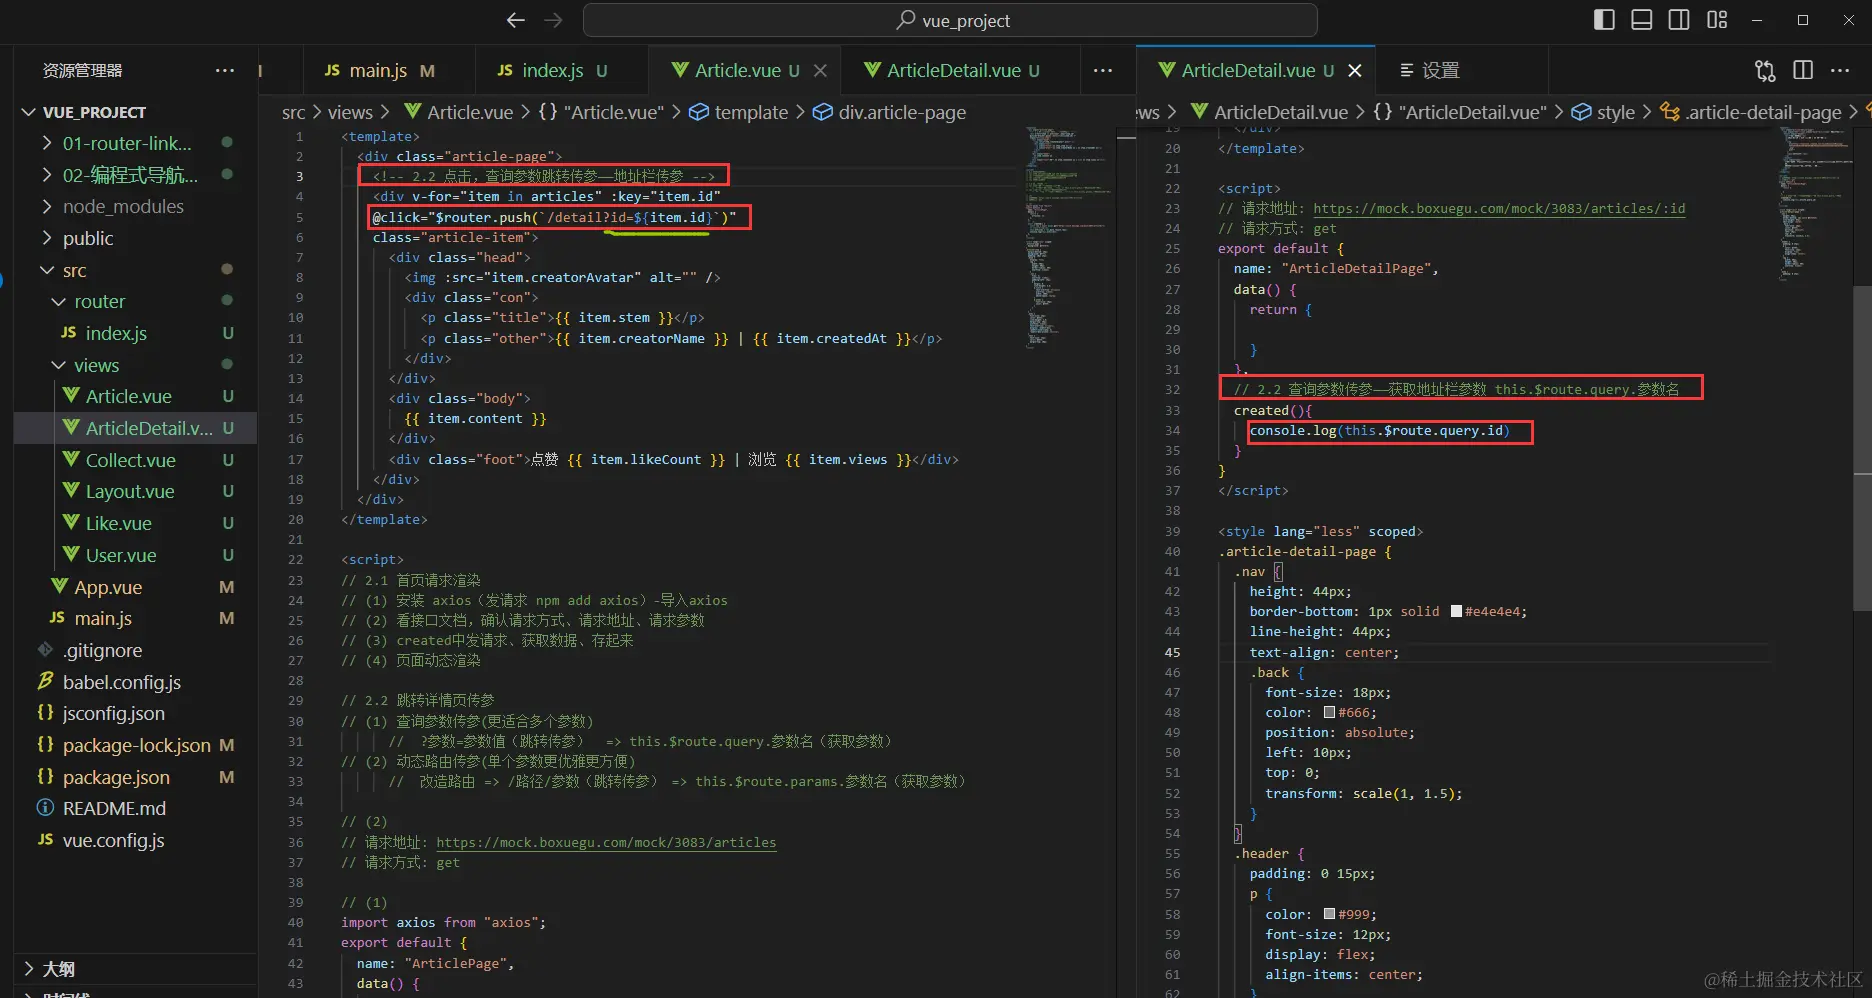1872x998 pixels.
Task: Click line number 45 in right editor
Action: coord(1172,652)
